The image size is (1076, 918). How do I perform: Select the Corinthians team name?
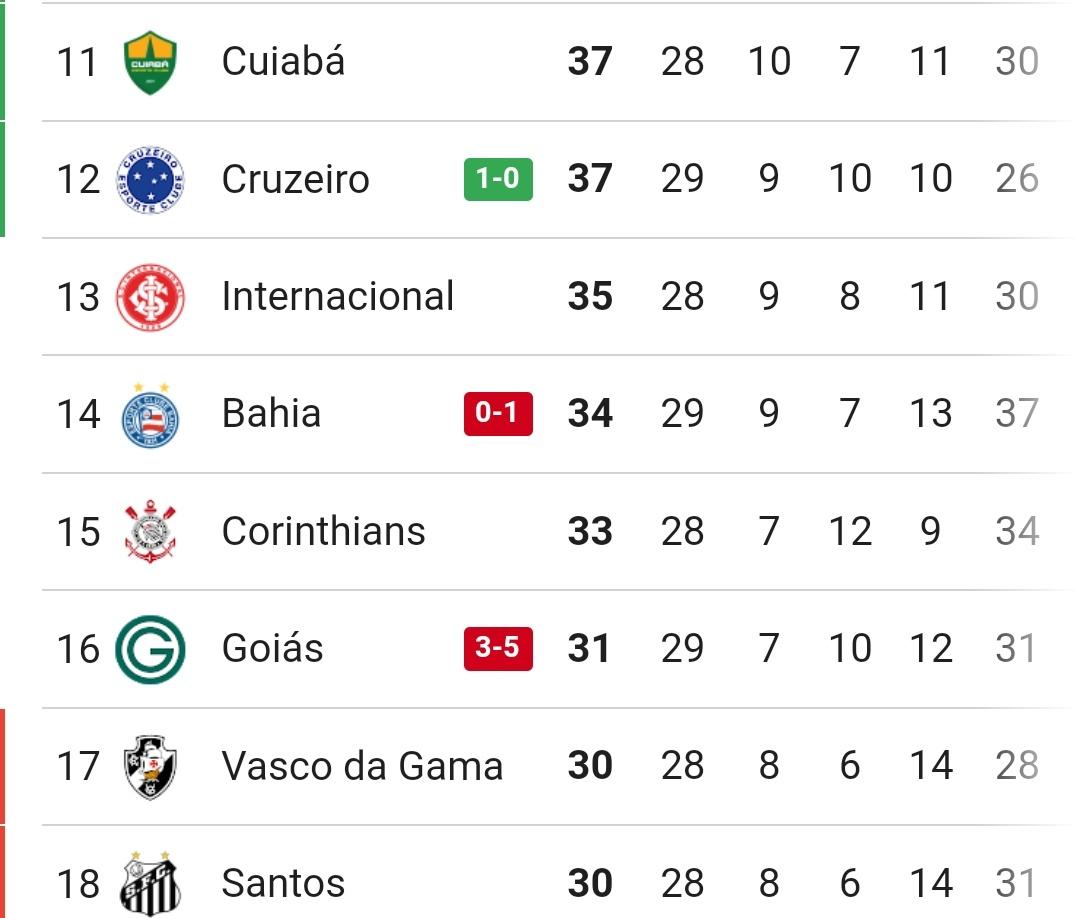click(323, 531)
